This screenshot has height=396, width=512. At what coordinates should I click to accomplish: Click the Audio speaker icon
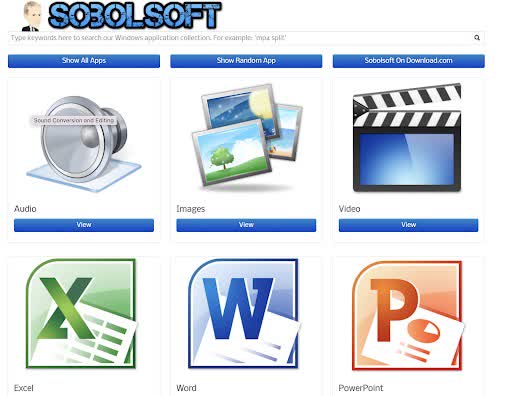(84, 143)
